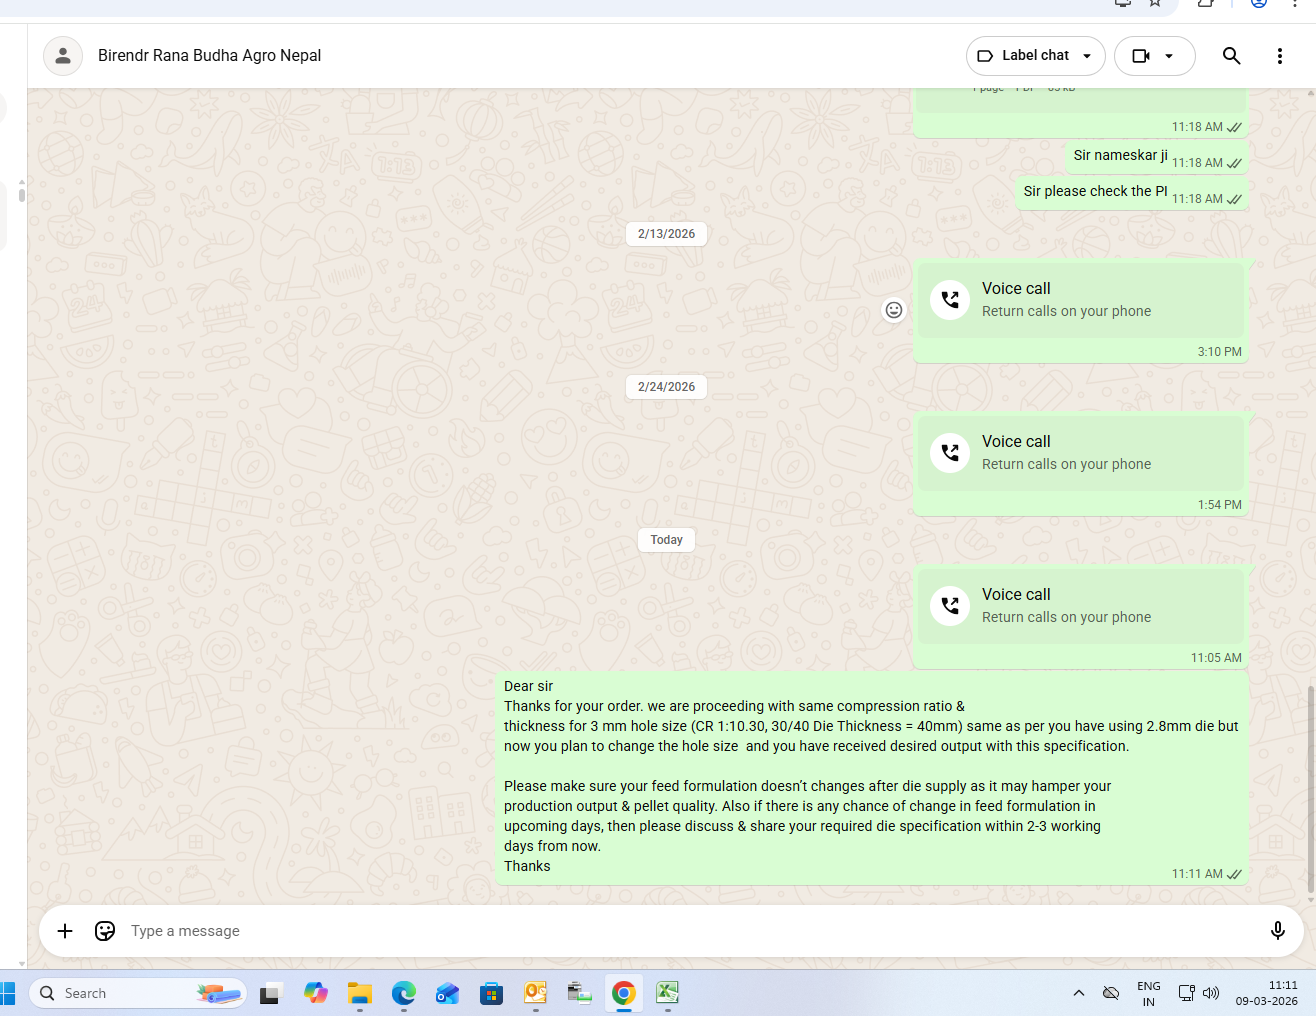Open contact info for Birendr Rana Budha

tap(209, 56)
